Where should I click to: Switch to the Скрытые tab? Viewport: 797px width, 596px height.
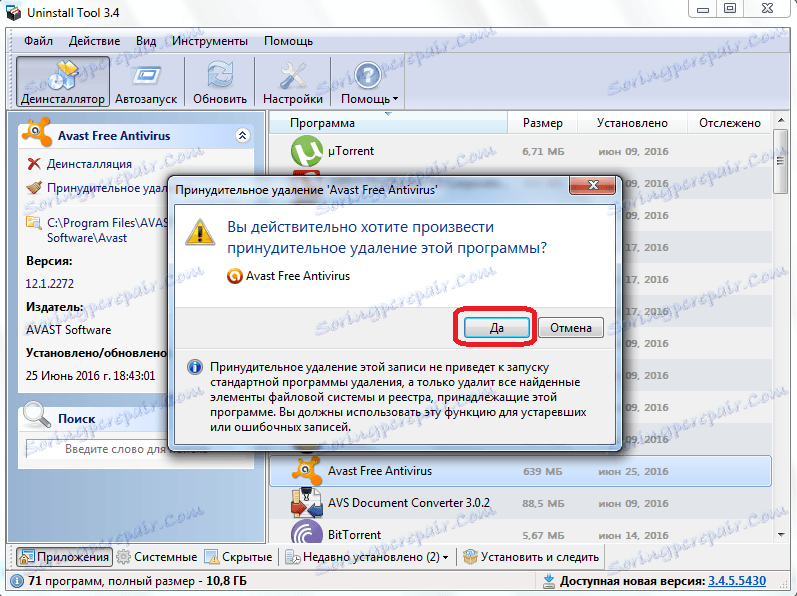point(238,557)
